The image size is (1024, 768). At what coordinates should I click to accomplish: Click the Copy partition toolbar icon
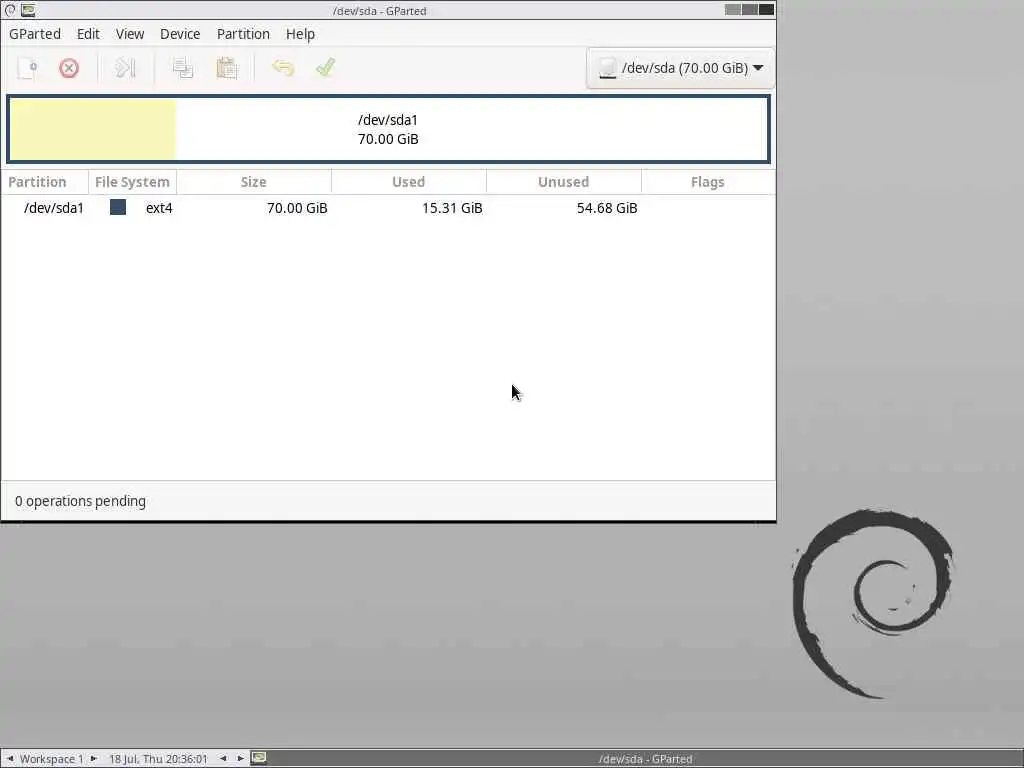[183, 68]
